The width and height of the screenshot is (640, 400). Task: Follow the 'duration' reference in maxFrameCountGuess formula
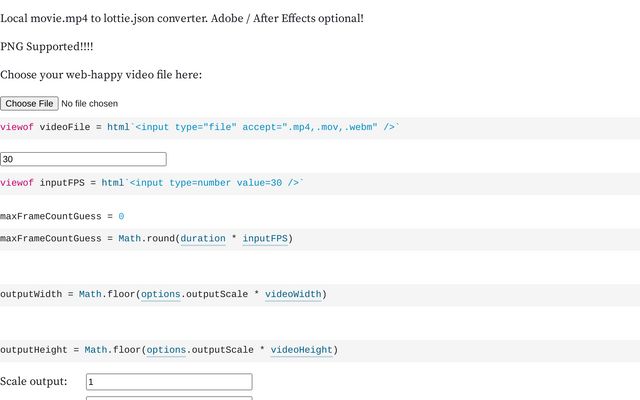click(203, 239)
